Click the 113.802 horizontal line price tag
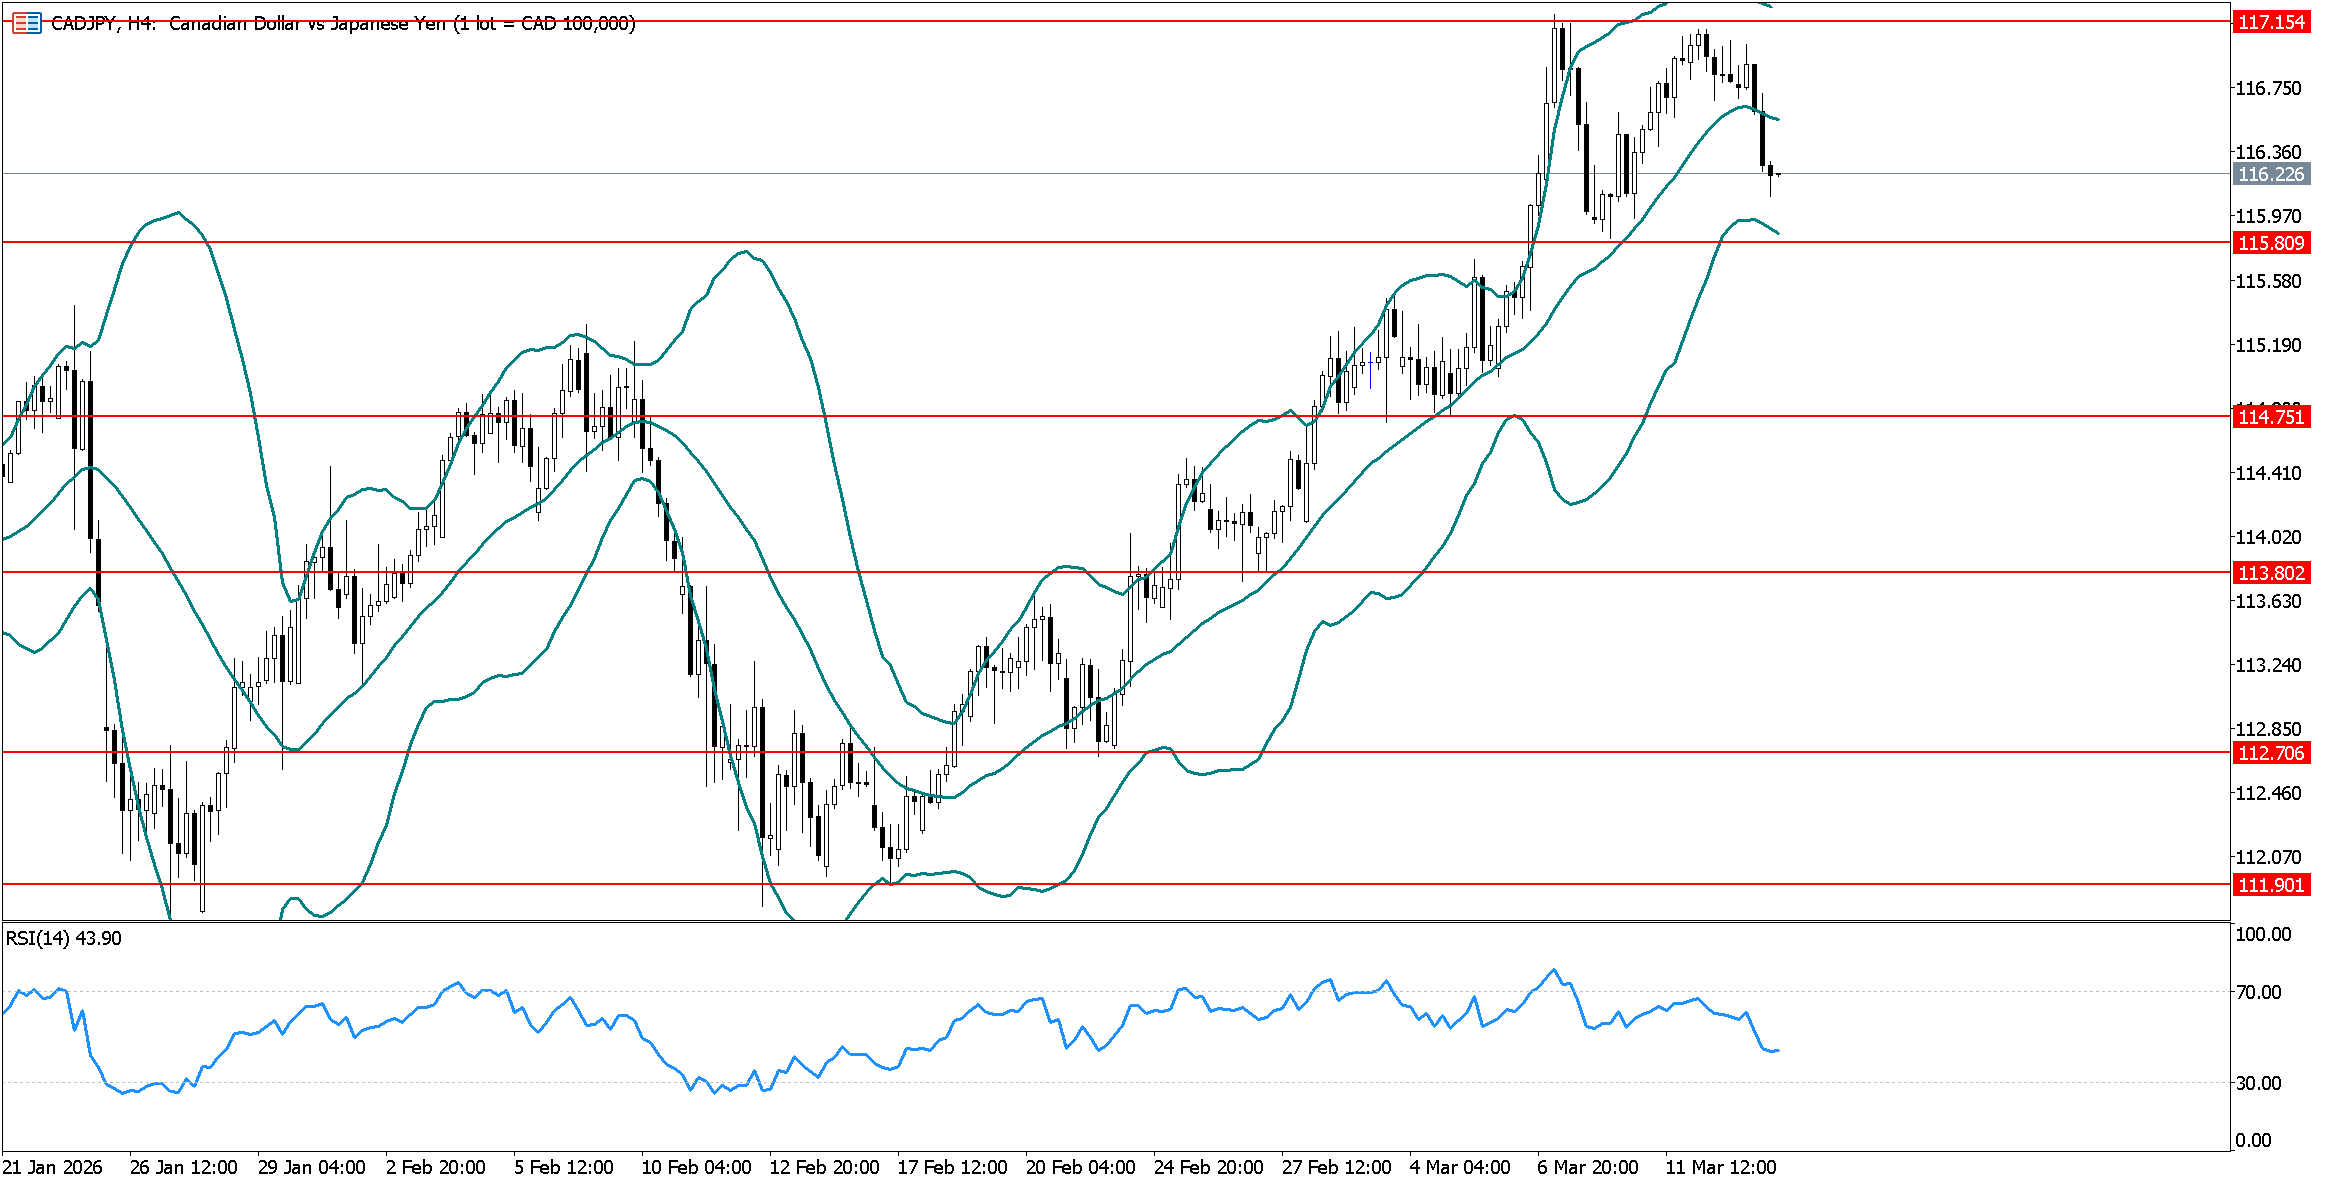 tap(2270, 573)
